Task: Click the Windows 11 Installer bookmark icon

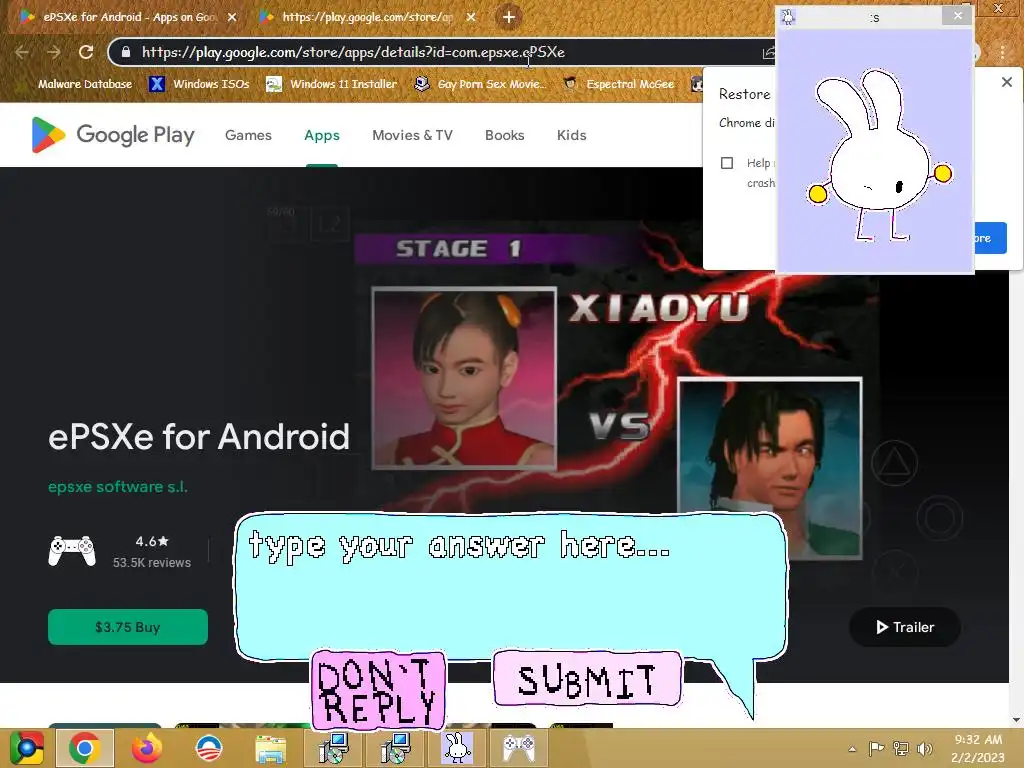Action: click(x=274, y=84)
